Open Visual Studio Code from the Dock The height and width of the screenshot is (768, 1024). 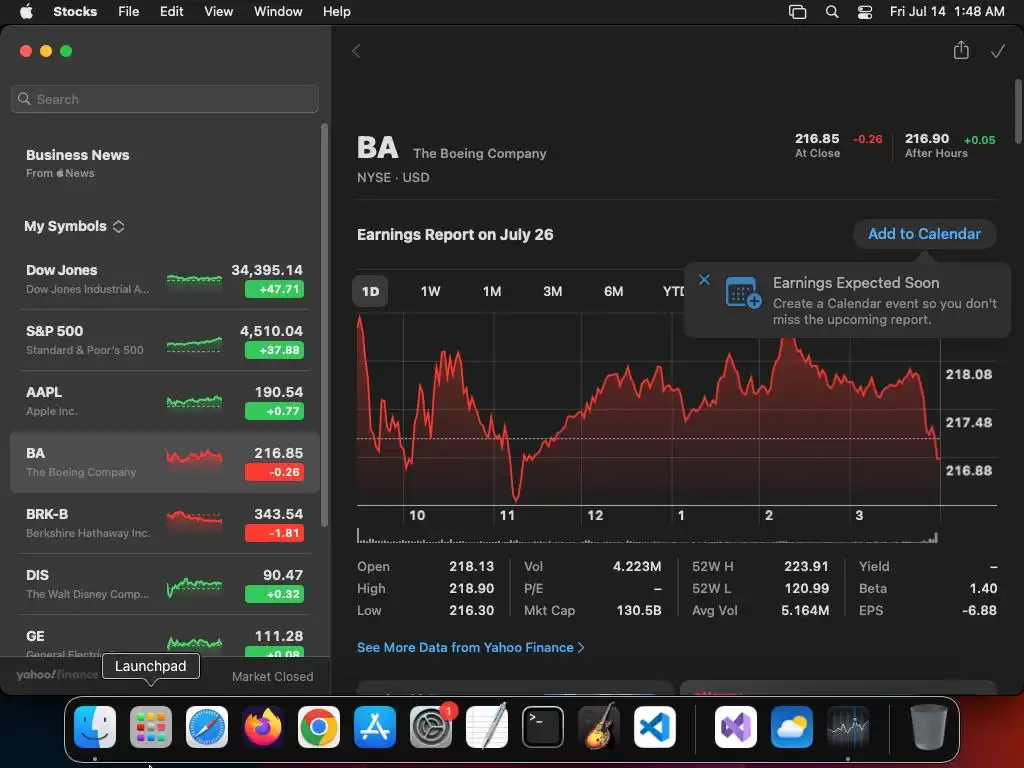655,727
